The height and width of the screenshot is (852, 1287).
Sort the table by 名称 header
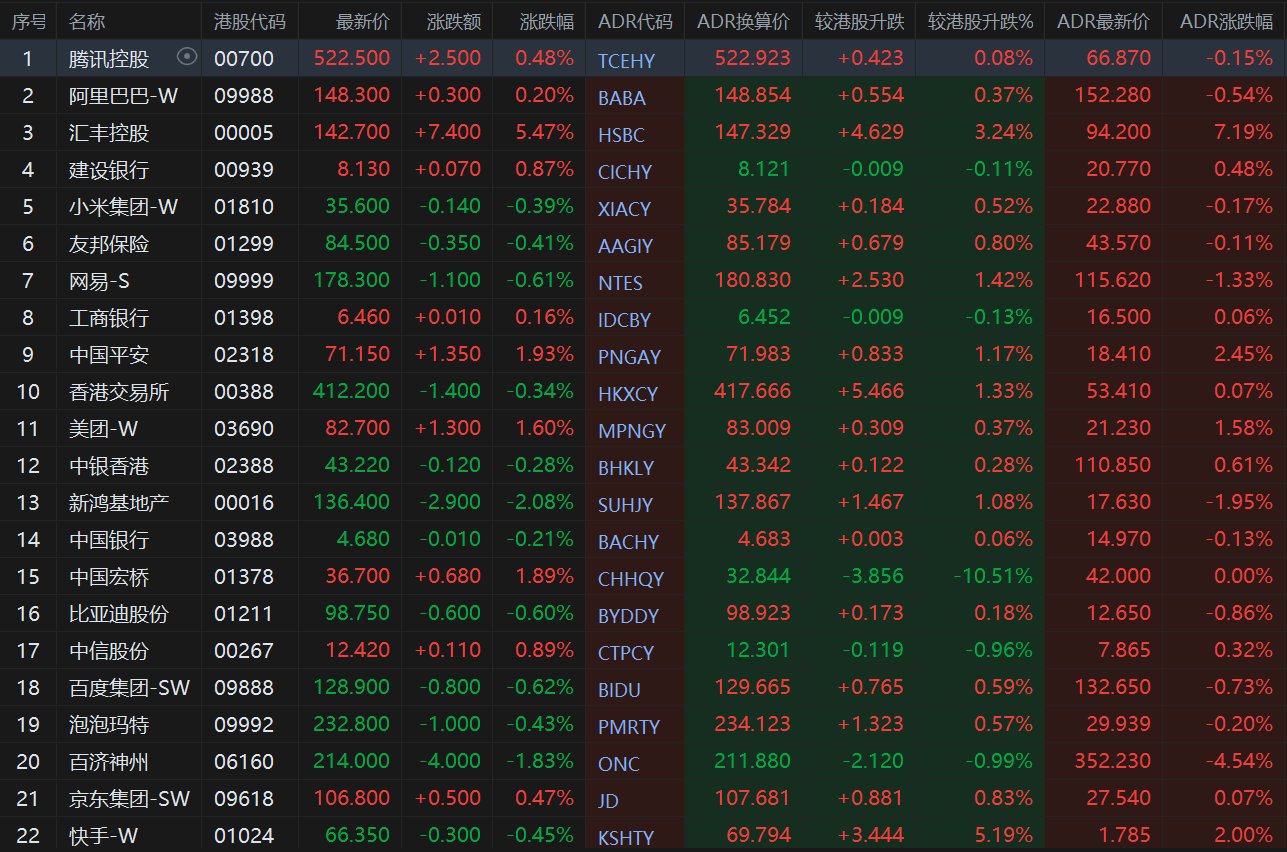pyautogui.click(x=87, y=21)
